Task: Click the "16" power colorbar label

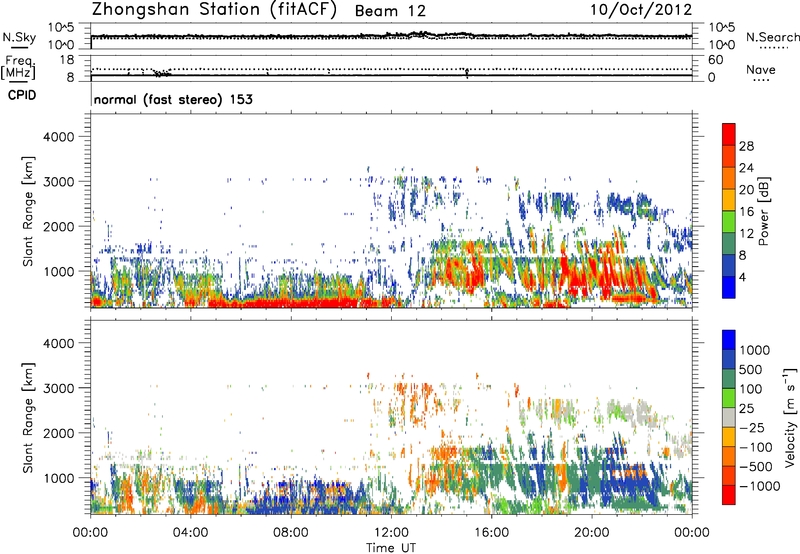Action: tap(746, 212)
